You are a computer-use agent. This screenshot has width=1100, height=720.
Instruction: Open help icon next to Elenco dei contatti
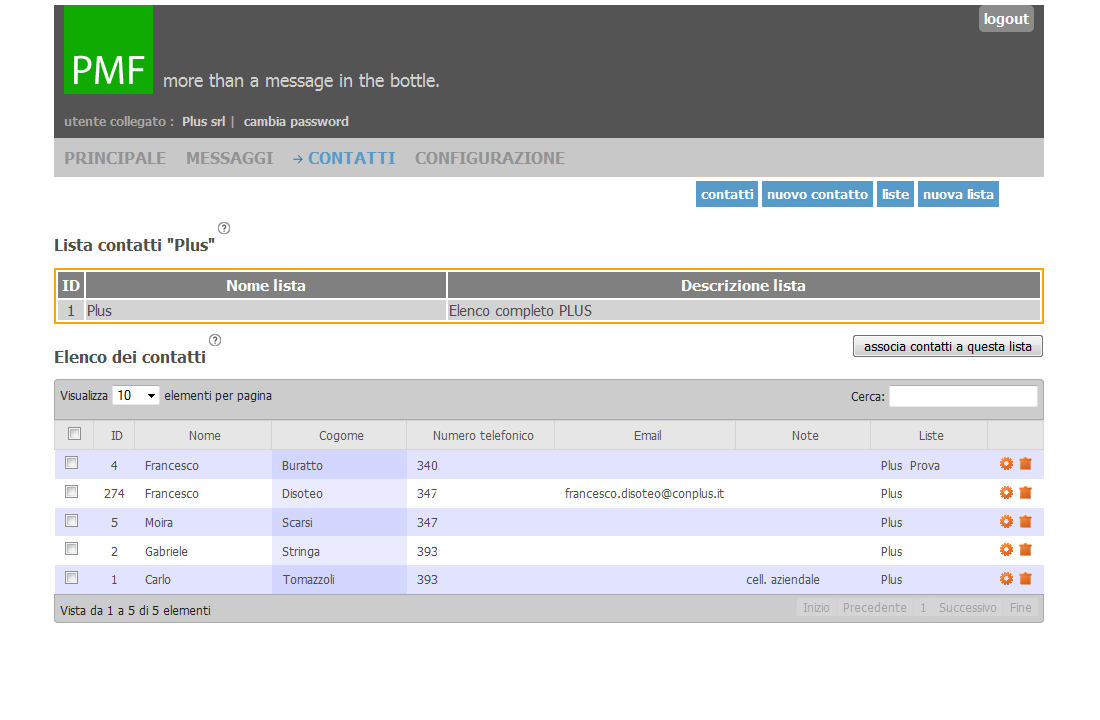pyautogui.click(x=215, y=340)
